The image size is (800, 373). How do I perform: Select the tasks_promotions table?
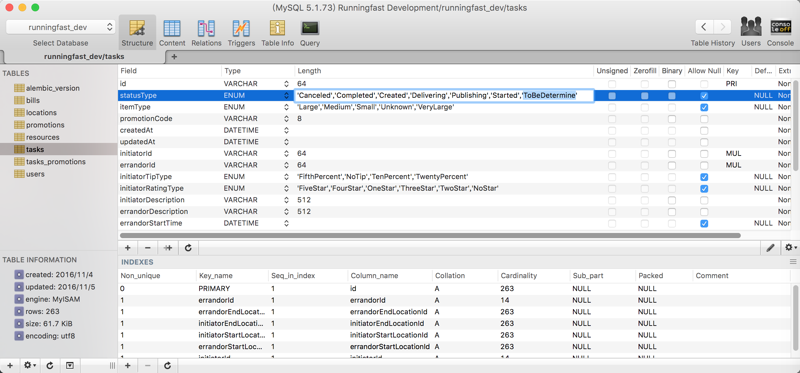click(x=56, y=162)
